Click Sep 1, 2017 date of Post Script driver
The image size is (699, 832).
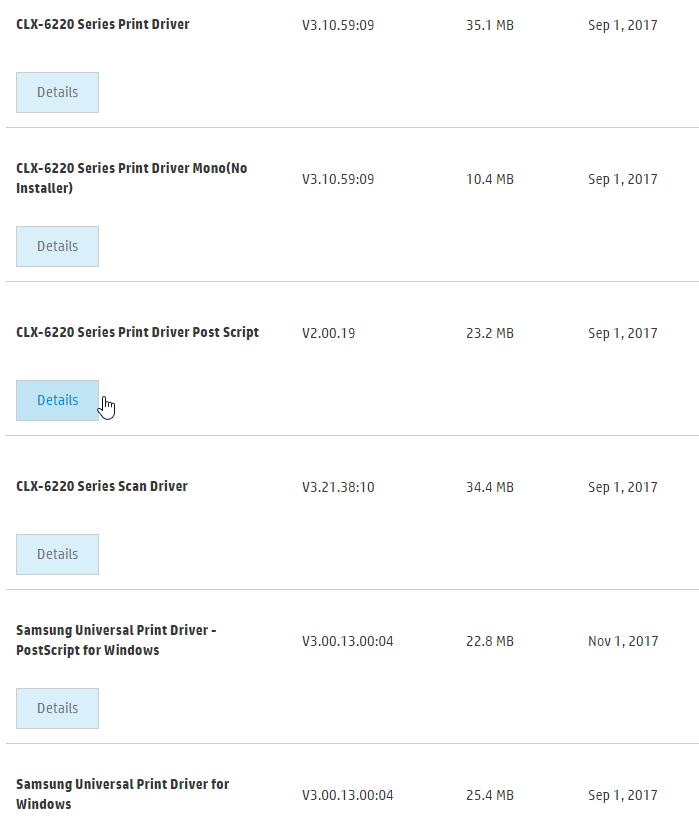point(623,333)
